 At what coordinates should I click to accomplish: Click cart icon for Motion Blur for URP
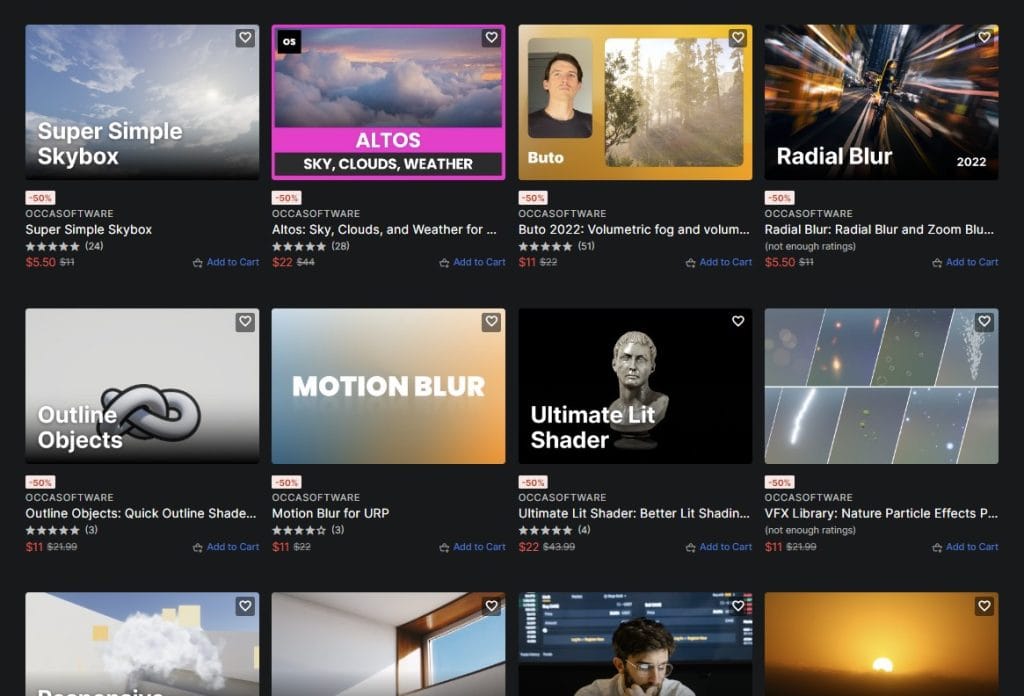pyautogui.click(x=444, y=548)
